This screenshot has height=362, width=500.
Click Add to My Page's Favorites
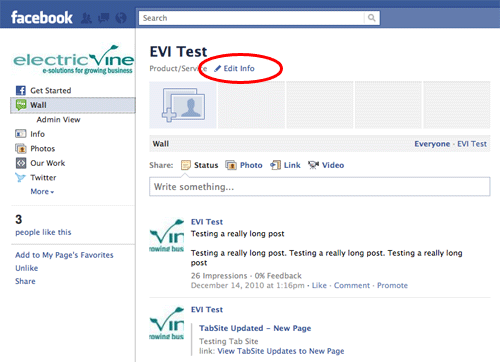click(x=64, y=255)
